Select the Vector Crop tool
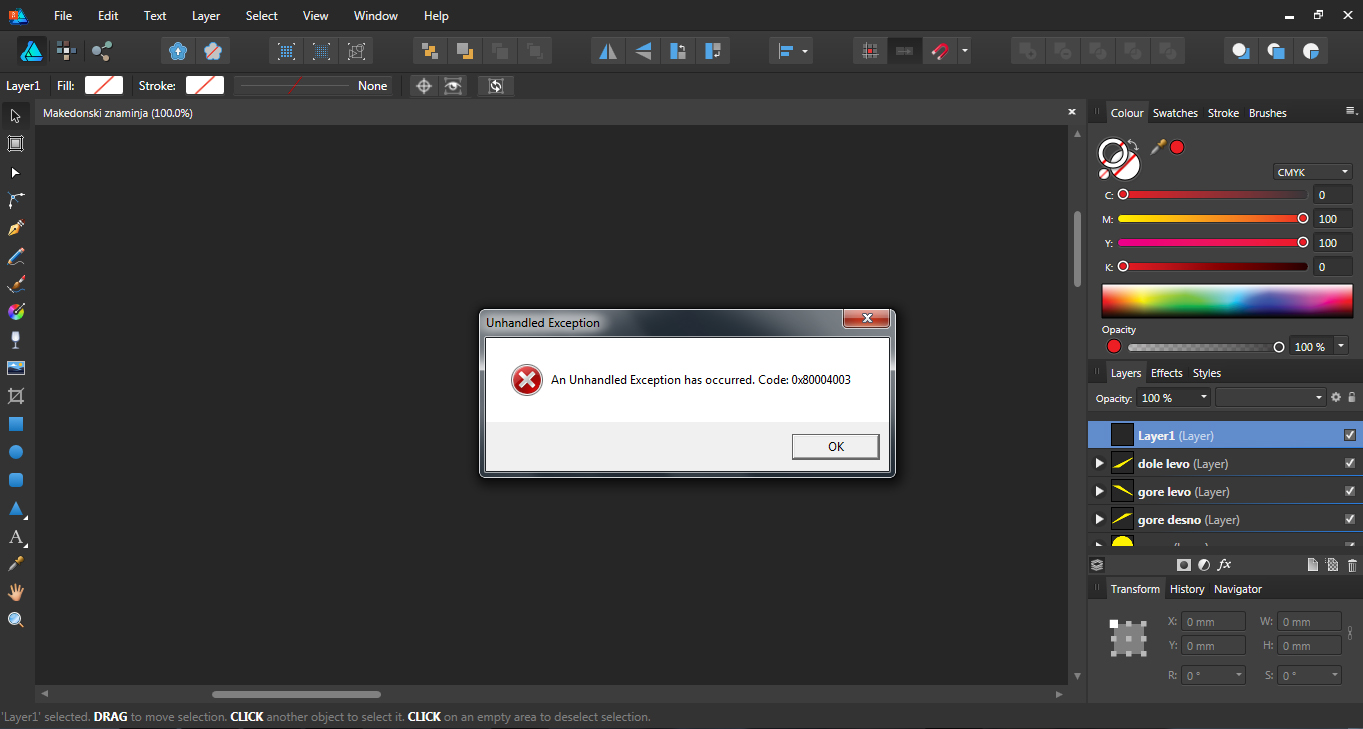Screen dimensions: 1363x729 pos(15,396)
